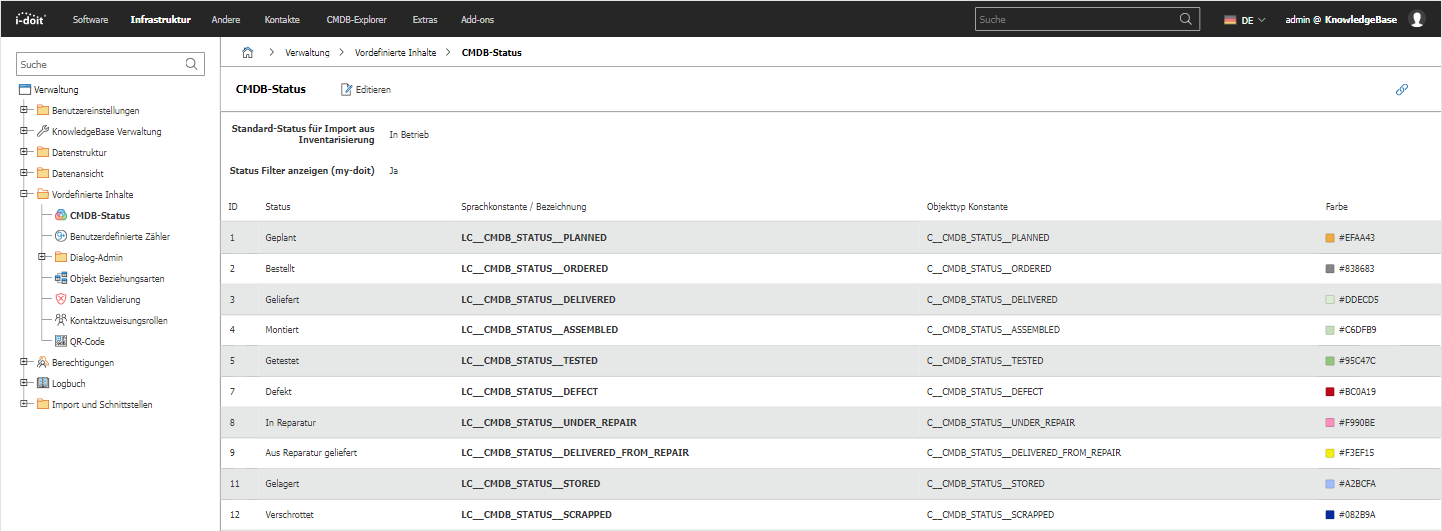Click the user avatar icon

click(x=1416, y=19)
